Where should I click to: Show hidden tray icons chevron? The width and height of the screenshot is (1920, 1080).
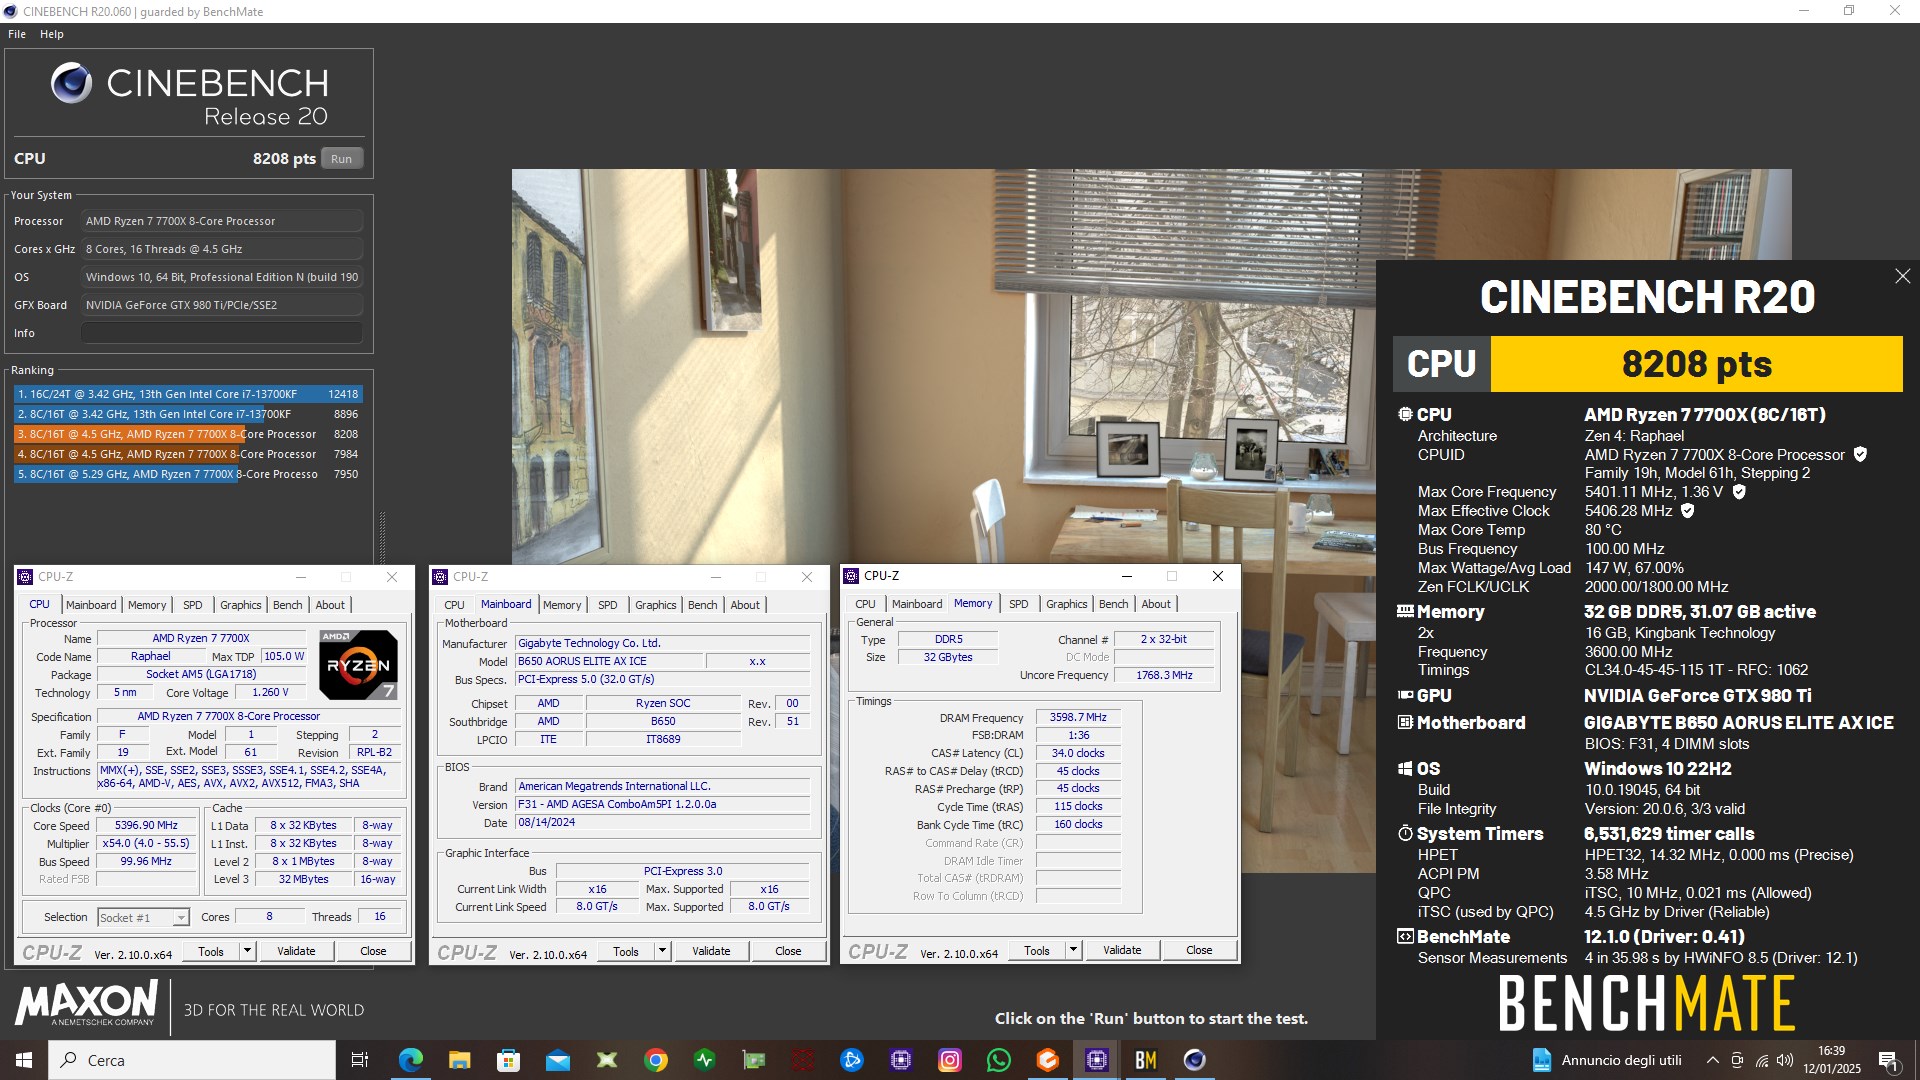[x=1713, y=1060]
